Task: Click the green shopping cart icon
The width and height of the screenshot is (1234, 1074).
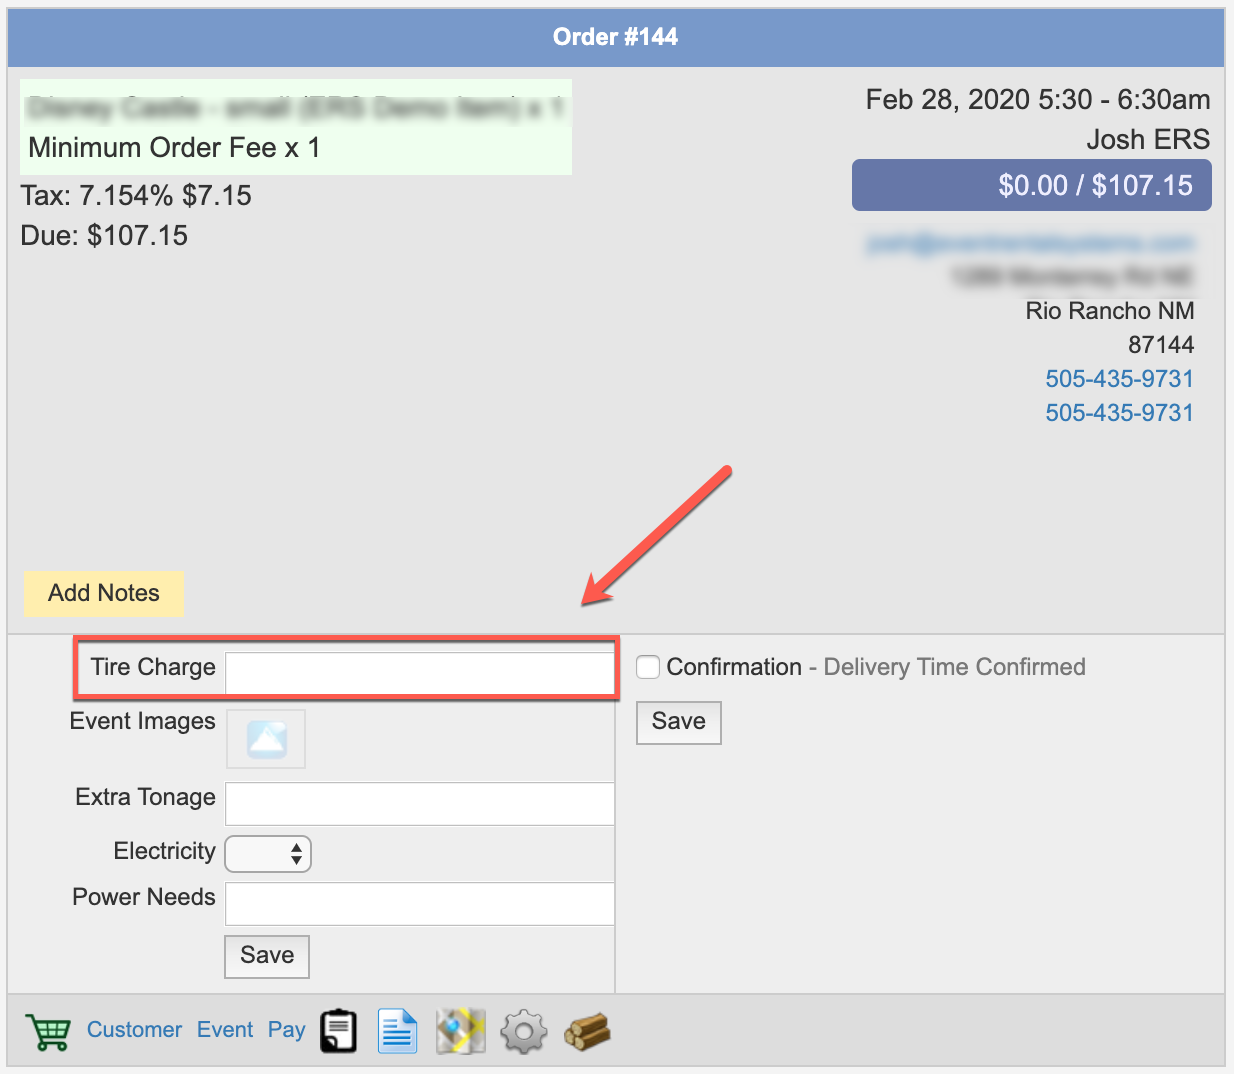Action: click(48, 1031)
